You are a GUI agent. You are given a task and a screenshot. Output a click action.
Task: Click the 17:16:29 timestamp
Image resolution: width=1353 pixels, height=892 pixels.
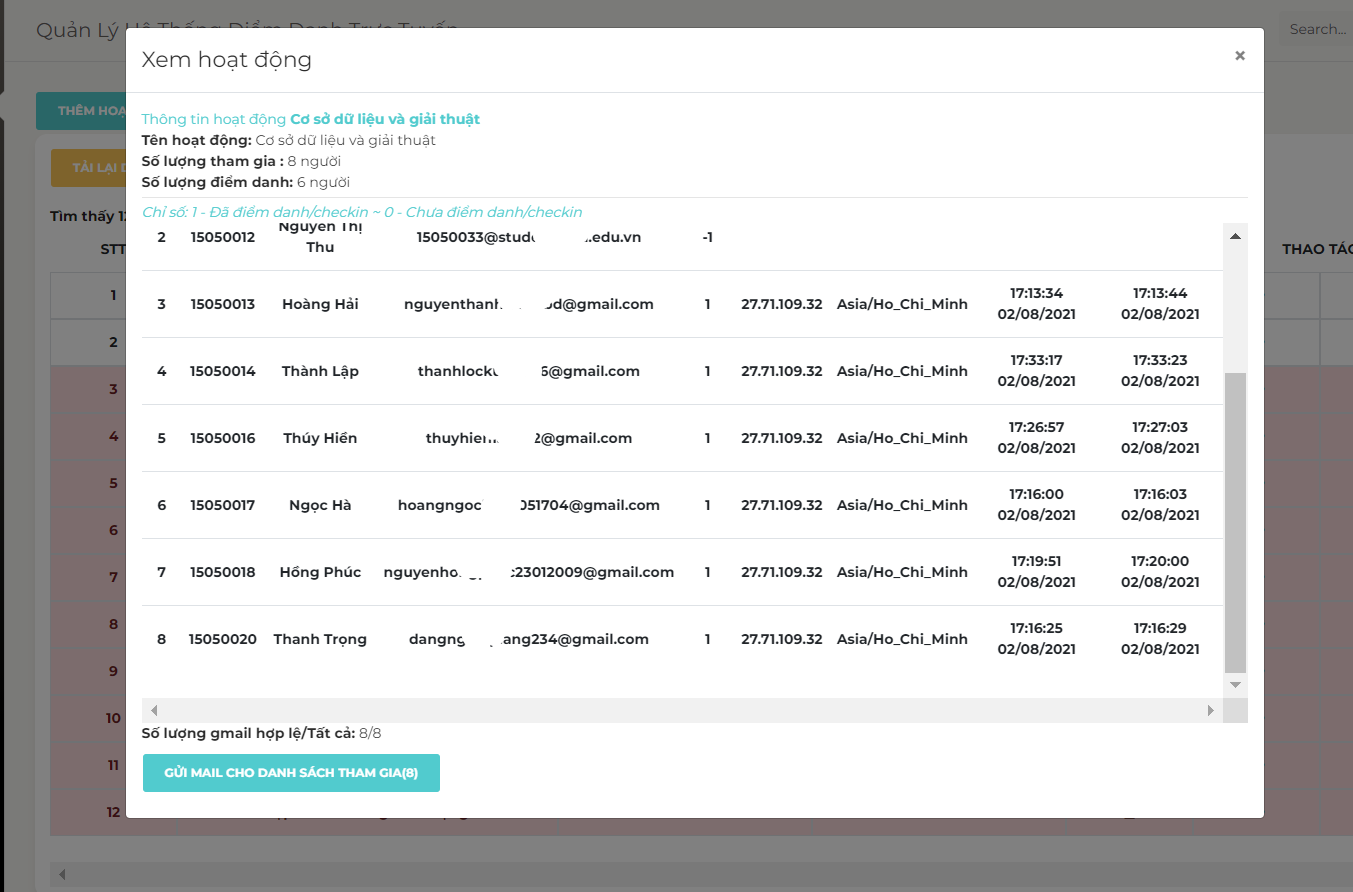pos(1160,628)
